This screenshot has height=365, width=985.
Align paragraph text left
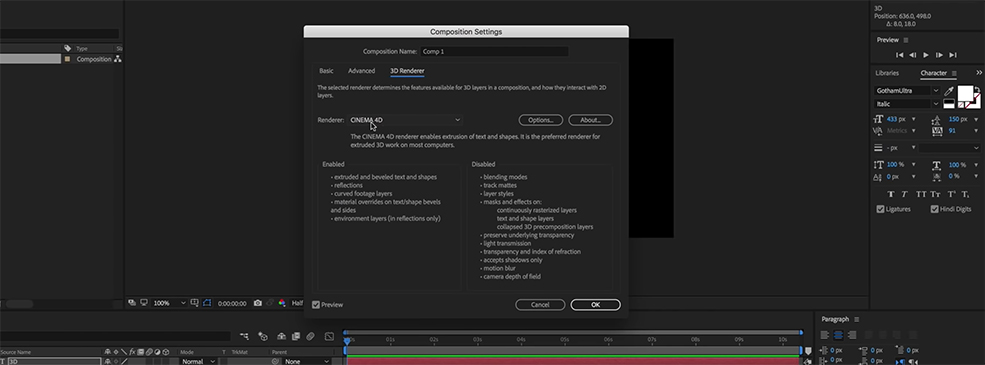tap(825, 335)
